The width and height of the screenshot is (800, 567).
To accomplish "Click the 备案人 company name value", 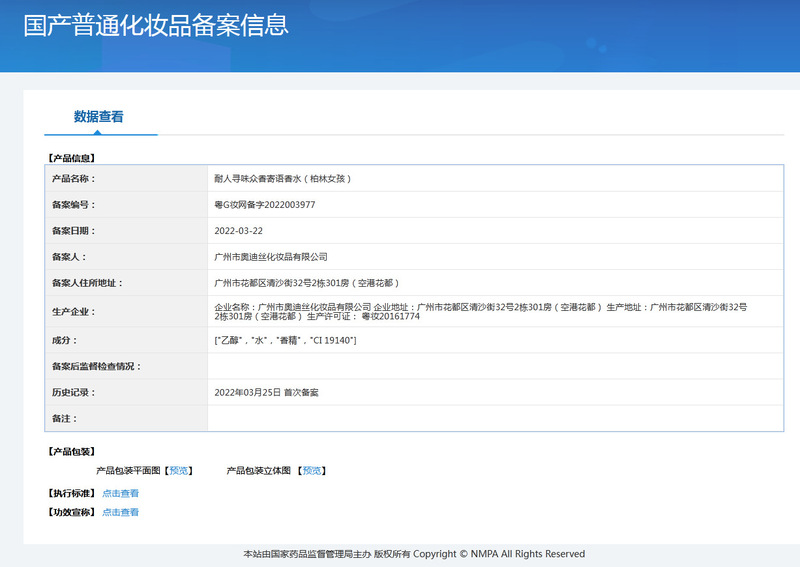I will coord(271,257).
